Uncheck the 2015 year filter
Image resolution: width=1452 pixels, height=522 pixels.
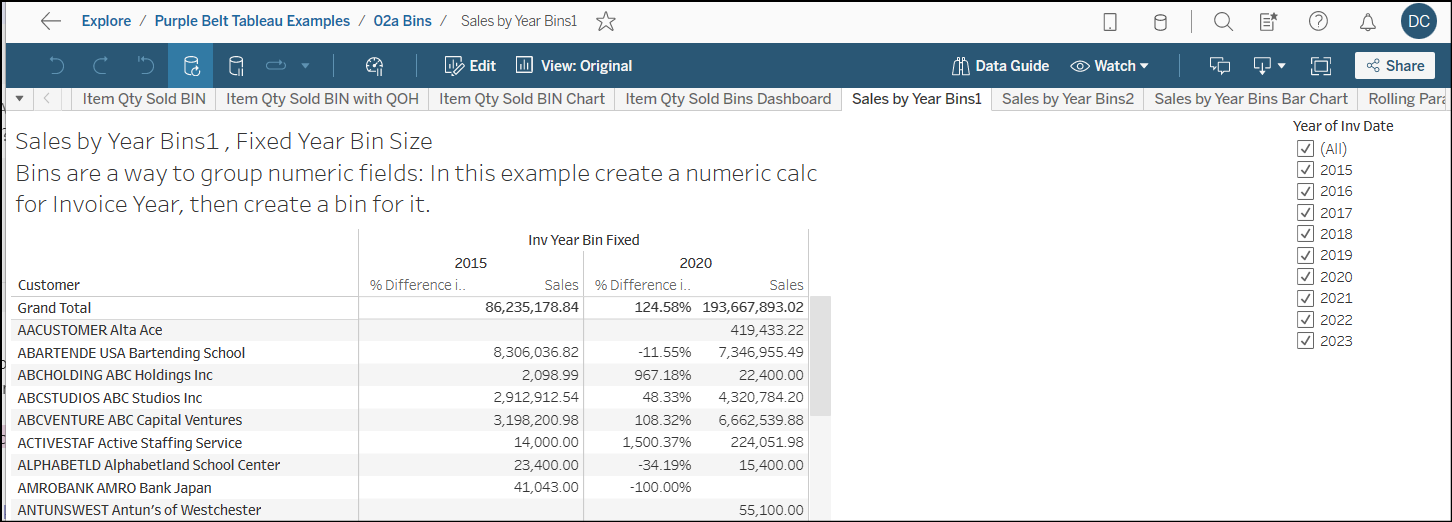[1305, 170]
